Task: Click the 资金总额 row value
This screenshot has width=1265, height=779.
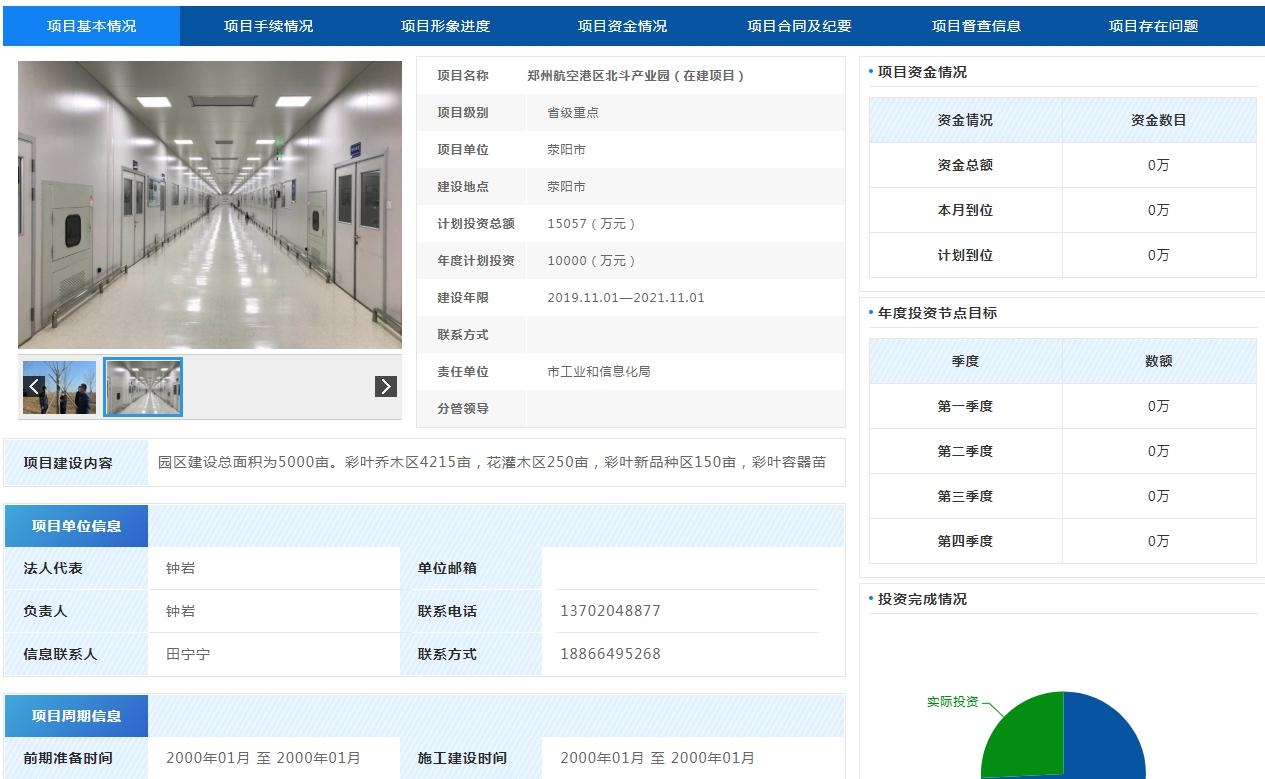Action: [1159, 165]
